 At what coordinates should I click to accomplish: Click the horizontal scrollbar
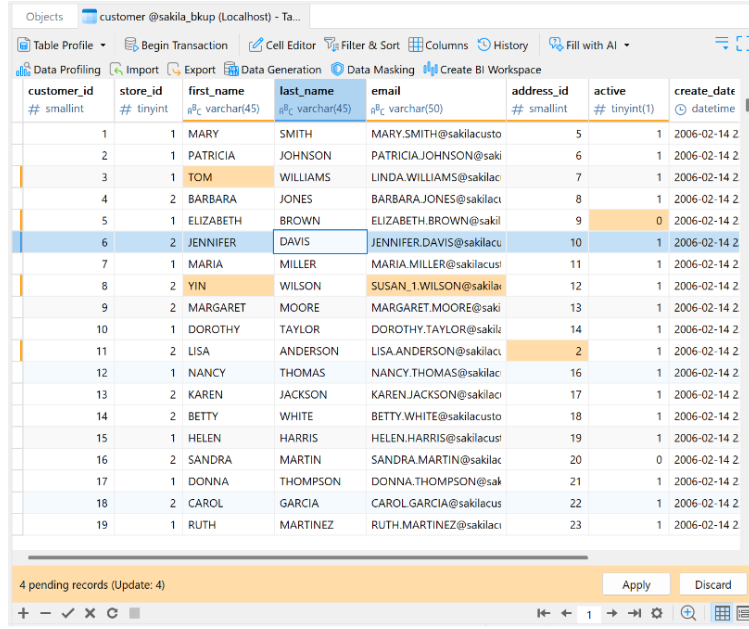pos(308,557)
